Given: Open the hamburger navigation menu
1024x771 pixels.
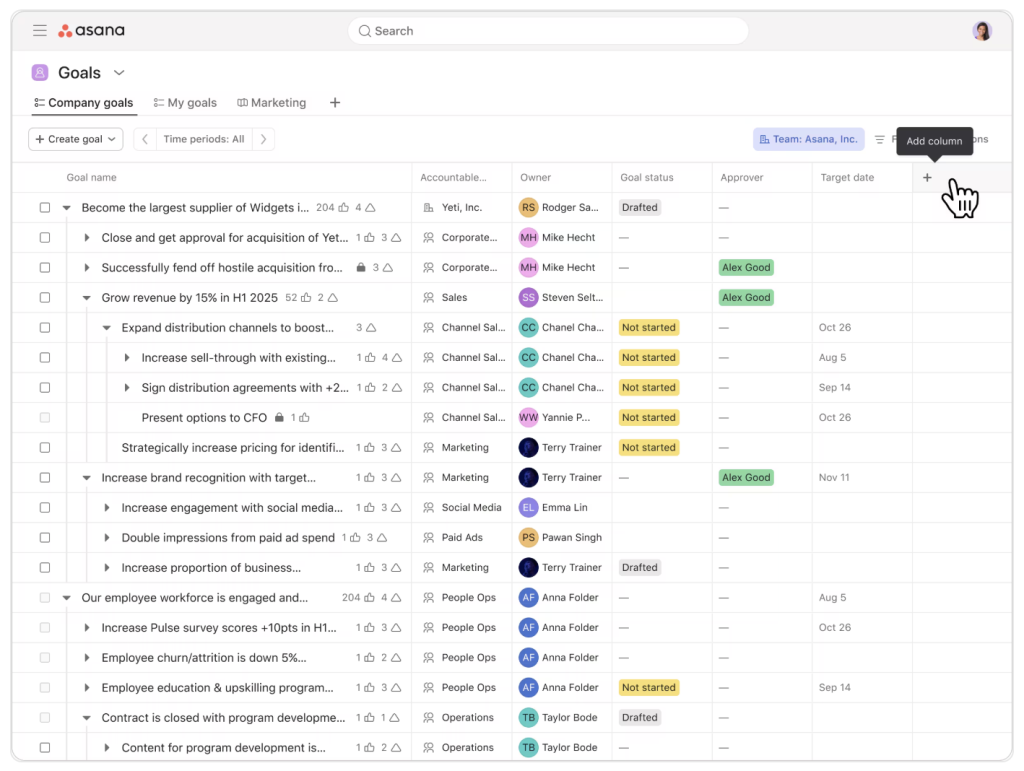Looking at the screenshot, I should (40, 31).
